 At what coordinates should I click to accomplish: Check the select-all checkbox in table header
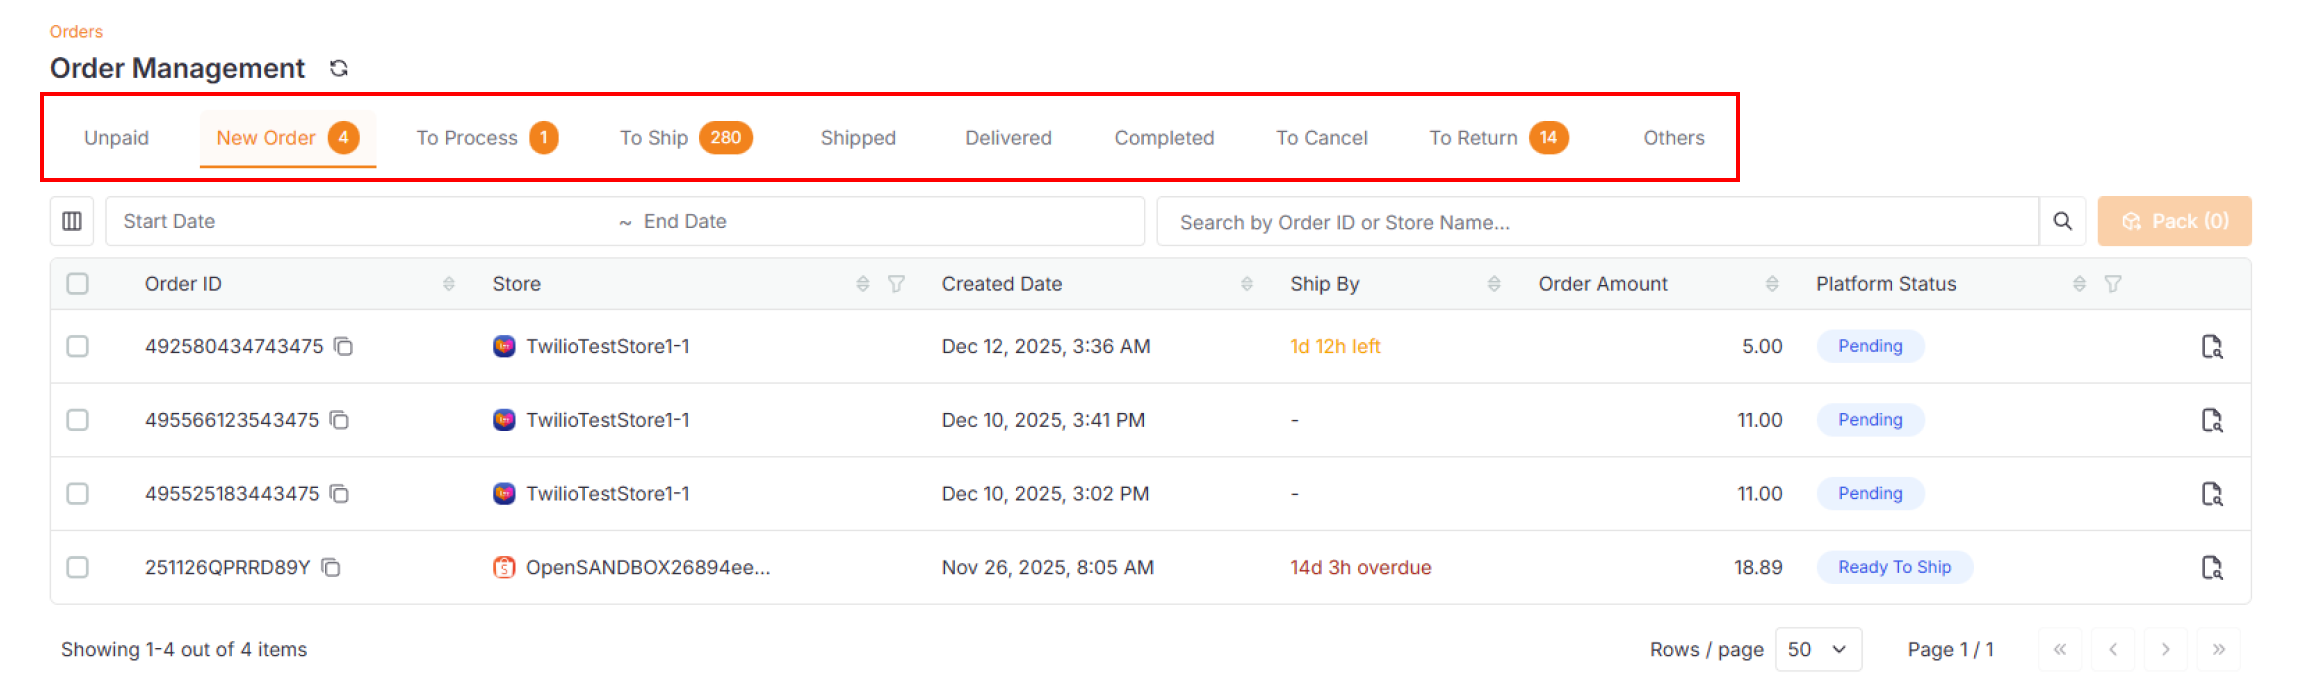tap(78, 284)
